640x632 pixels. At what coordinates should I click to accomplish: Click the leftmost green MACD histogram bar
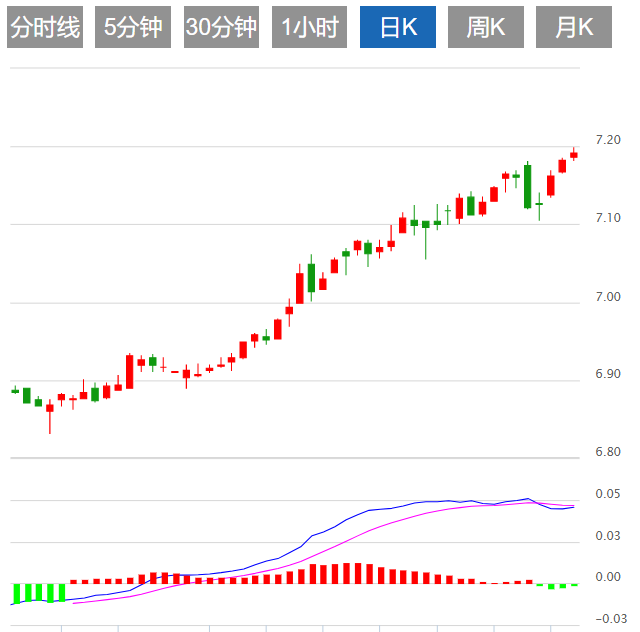coord(15,592)
